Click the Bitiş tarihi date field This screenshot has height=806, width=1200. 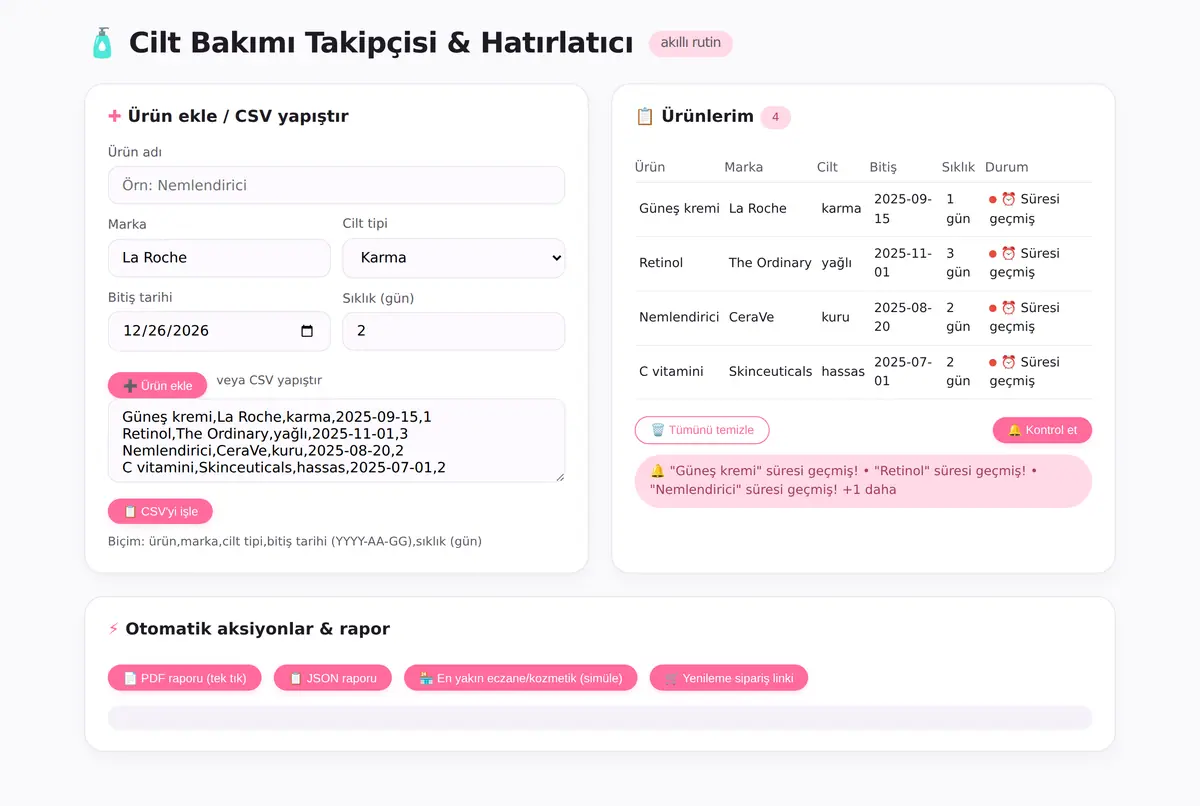[219, 331]
